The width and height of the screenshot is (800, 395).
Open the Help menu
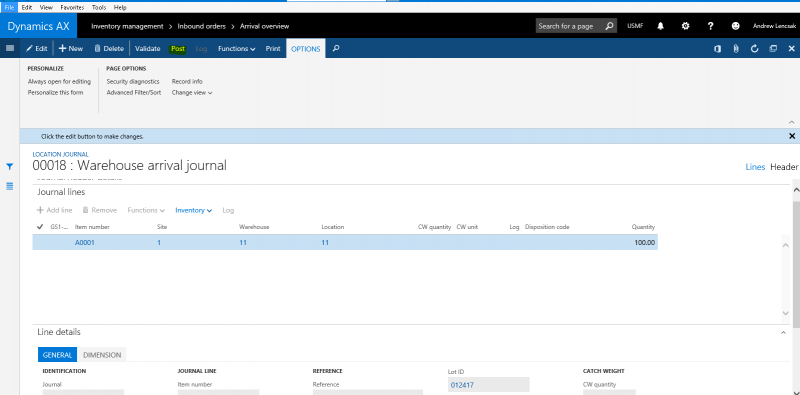(x=120, y=8)
